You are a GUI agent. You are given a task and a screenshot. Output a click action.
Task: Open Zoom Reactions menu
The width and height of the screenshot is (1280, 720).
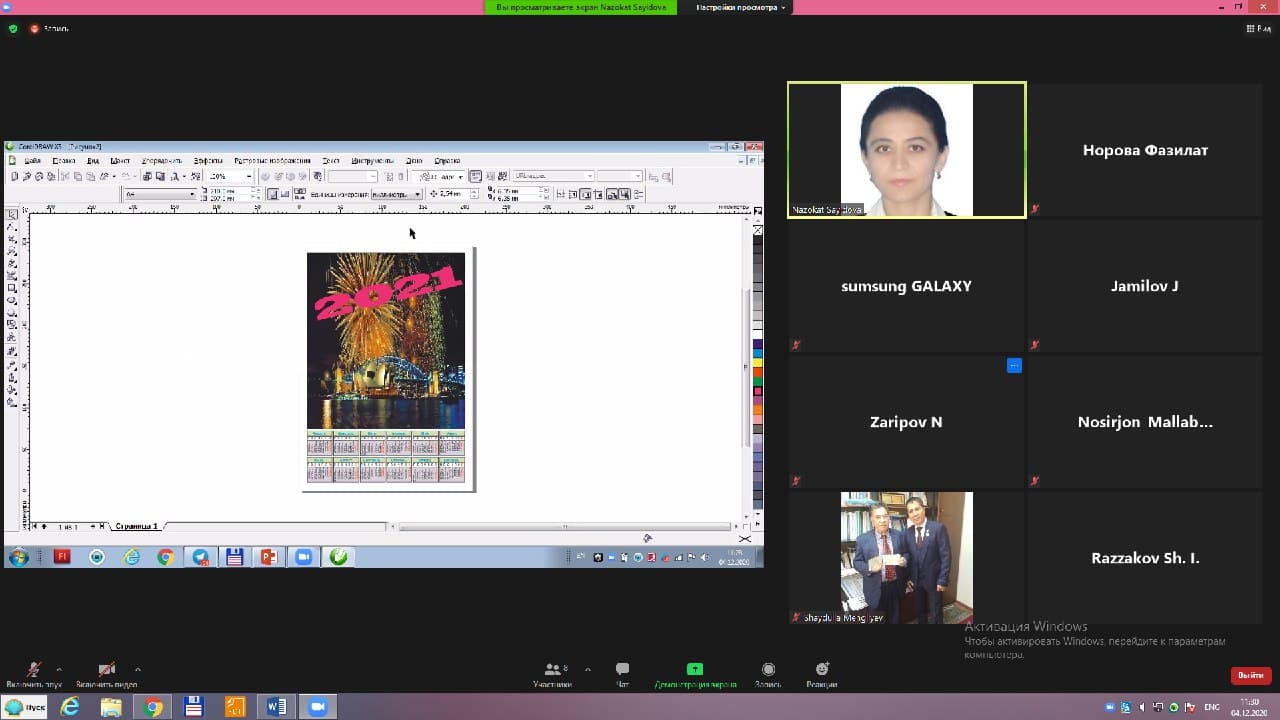point(822,675)
